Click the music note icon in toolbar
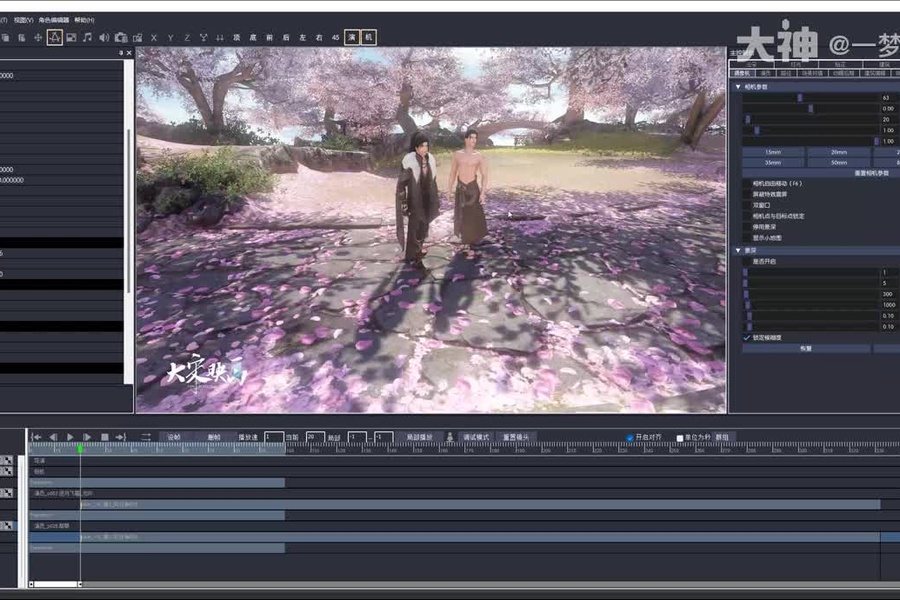 click(87, 37)
